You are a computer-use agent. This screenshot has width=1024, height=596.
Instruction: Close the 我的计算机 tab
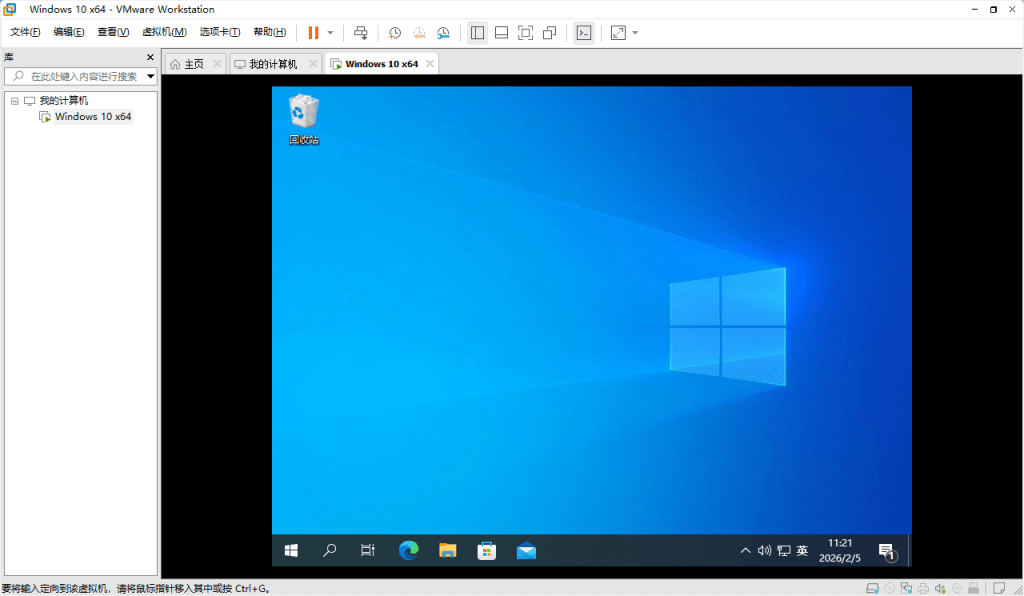point(313,63)
